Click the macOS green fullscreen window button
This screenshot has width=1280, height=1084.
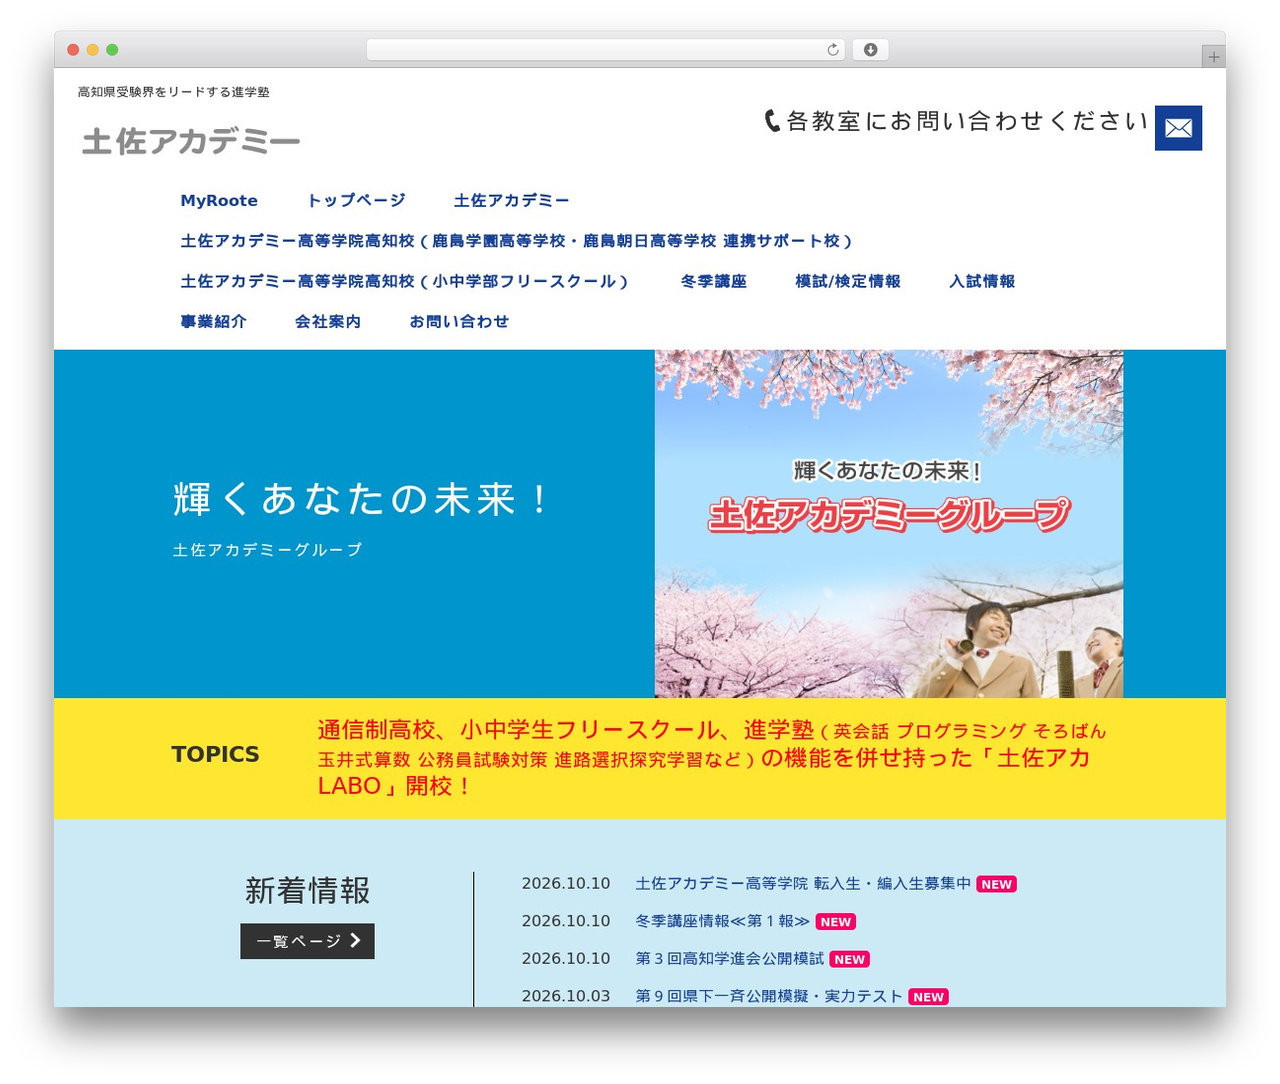pos(112,50)
